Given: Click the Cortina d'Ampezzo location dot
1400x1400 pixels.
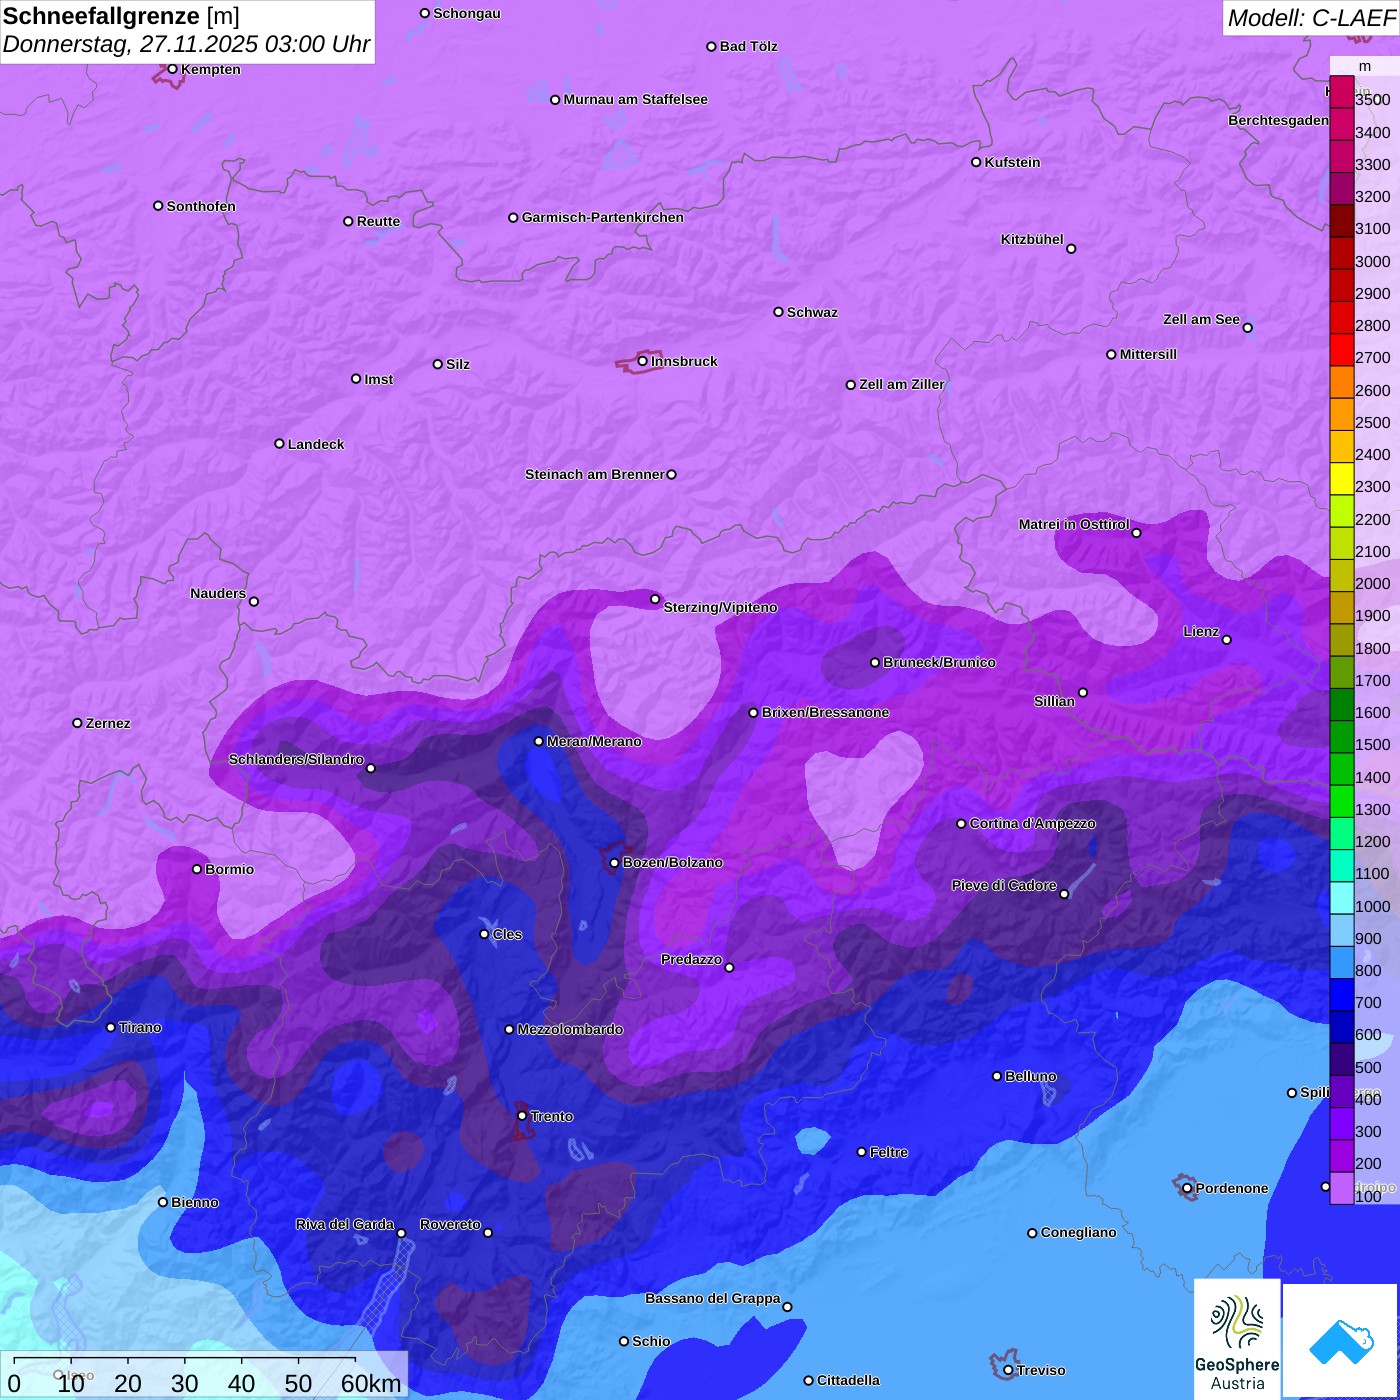Looking at the screenshot, I should click(x=962, y=824).
